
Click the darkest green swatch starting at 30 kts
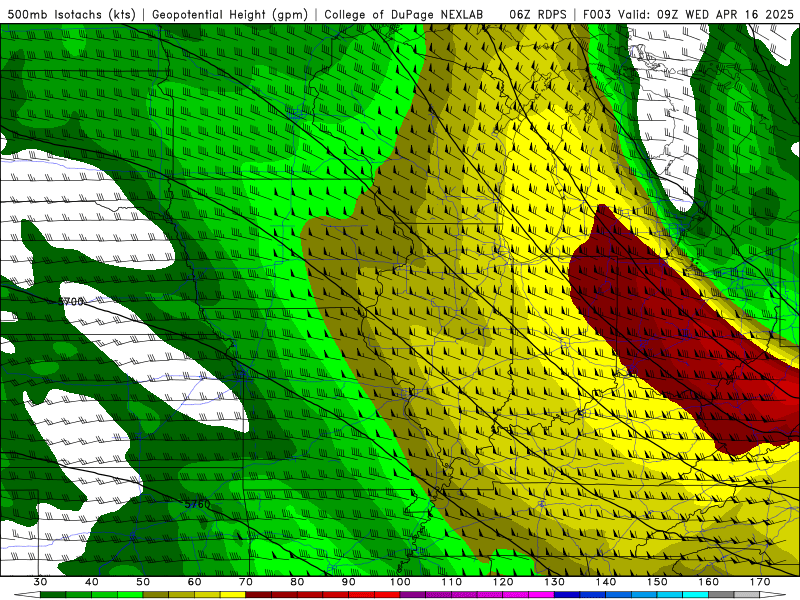coord(53,595)
